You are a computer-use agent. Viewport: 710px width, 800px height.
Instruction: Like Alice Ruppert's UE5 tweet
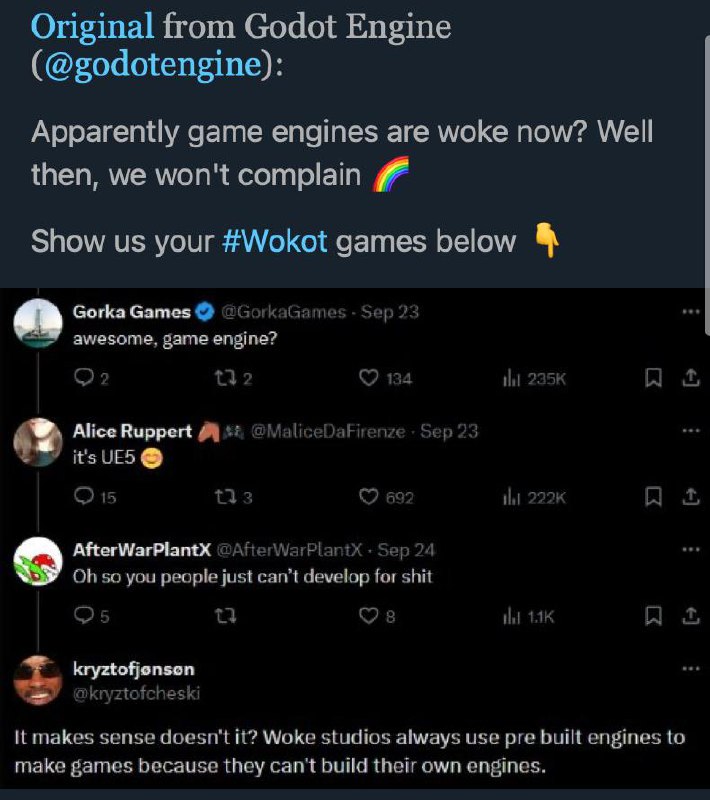tap(369, 497)
